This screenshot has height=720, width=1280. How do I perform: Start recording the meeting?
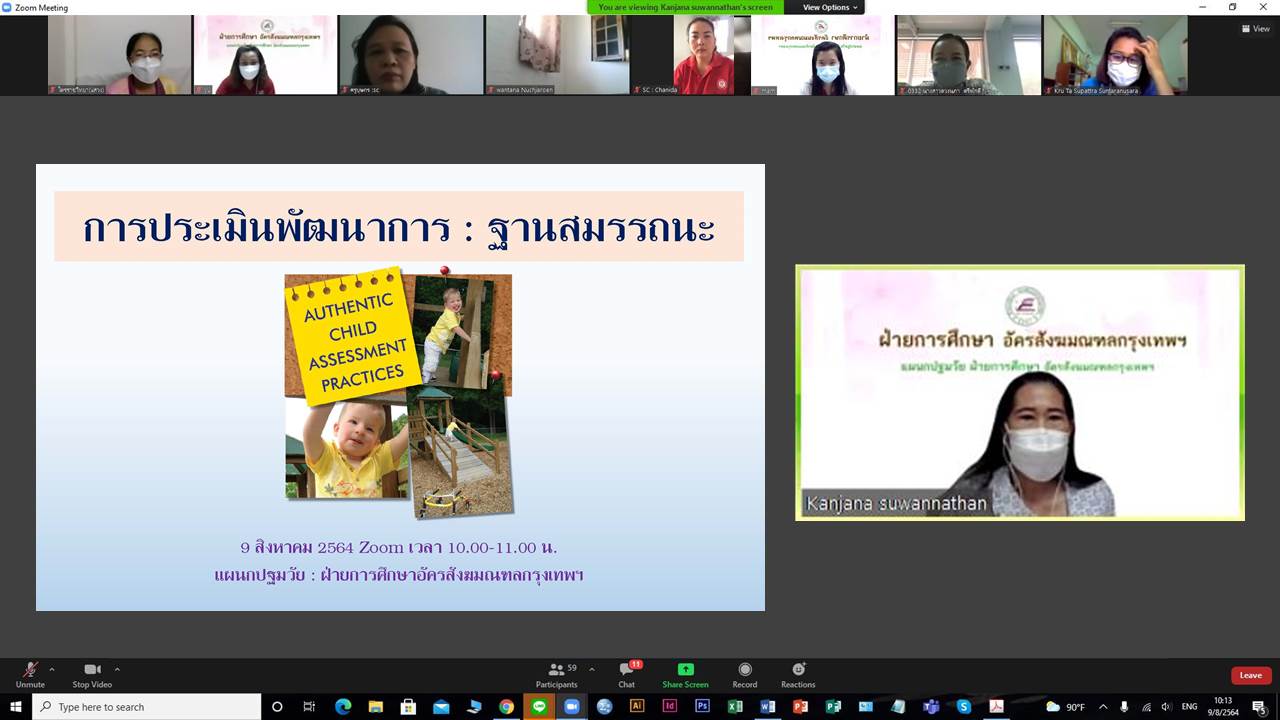pyautogui.click(x=745, y=675)
